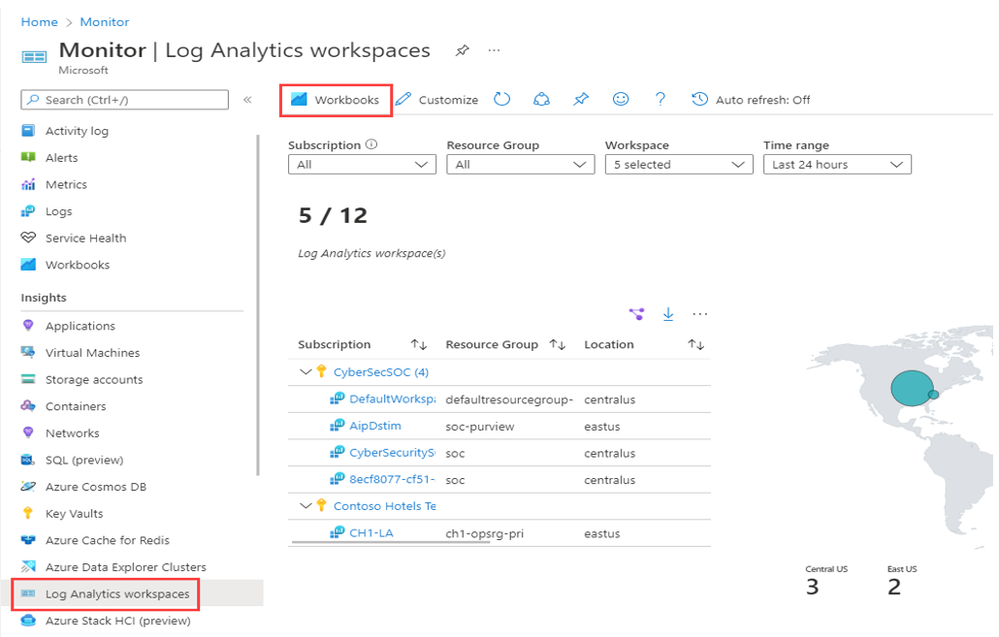Image resolution: width=999 pixels, height=637 pixels.
Task: Open Contoso Hotels Te subscription link
Action: (x=385, y=506)
